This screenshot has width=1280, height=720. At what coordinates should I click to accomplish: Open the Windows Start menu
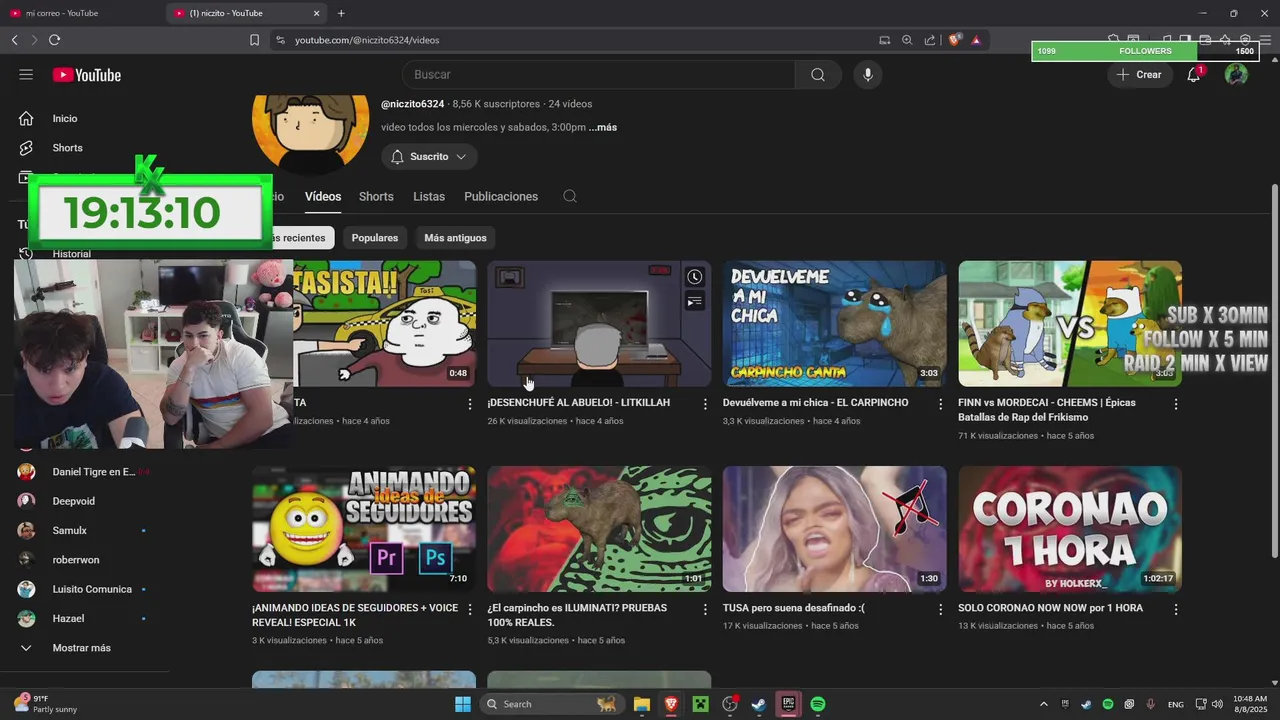click(463, 704)
